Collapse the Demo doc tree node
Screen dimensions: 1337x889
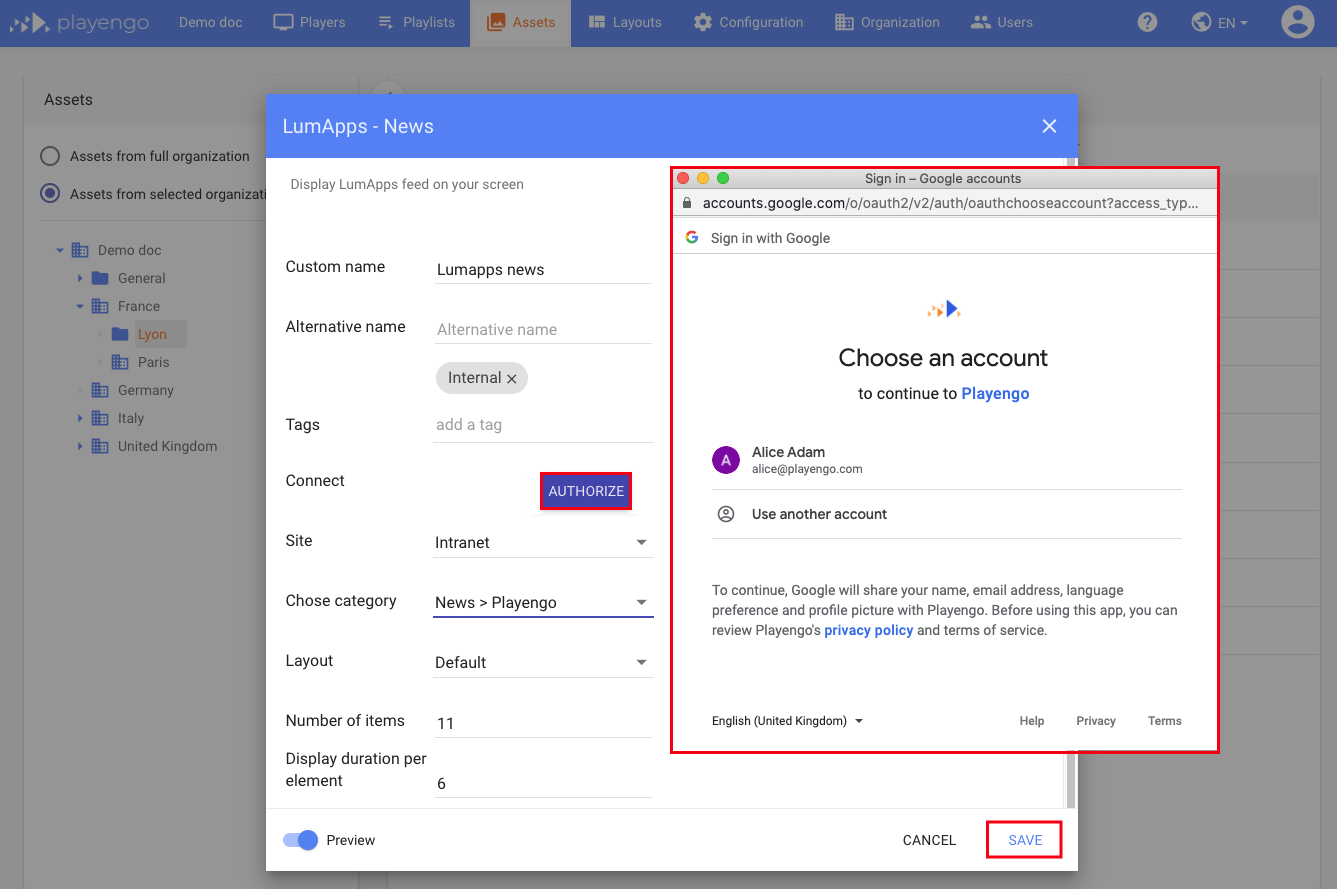pos(60,250)
